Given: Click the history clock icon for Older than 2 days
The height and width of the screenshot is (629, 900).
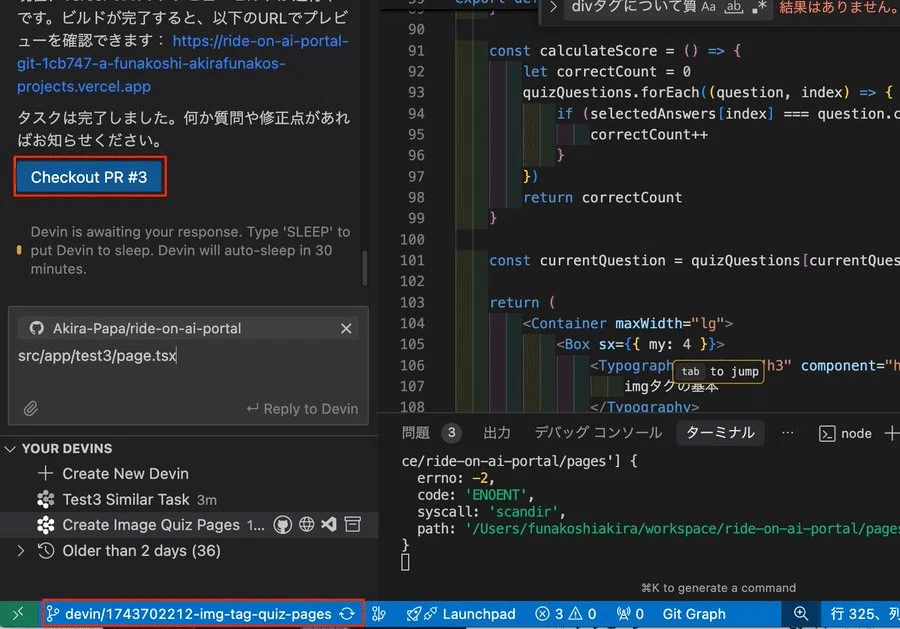Looking at the screenshot, I should pos(46,550).
